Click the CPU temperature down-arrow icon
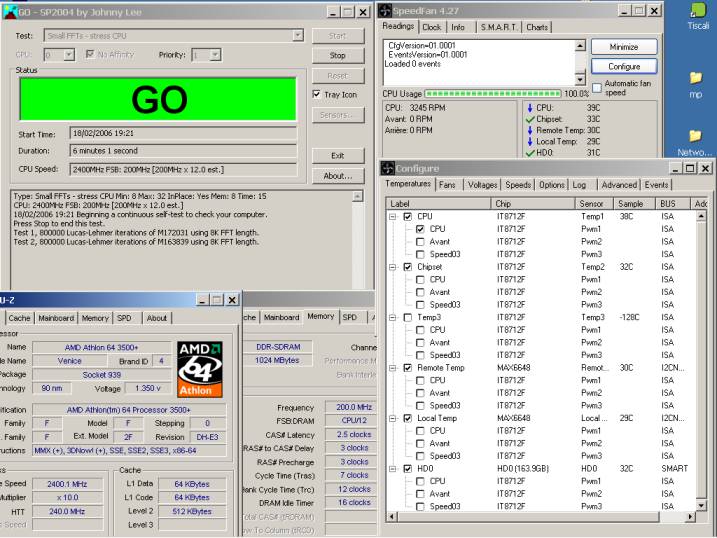The width and height of the screenshot is (717, 538). 529,106
